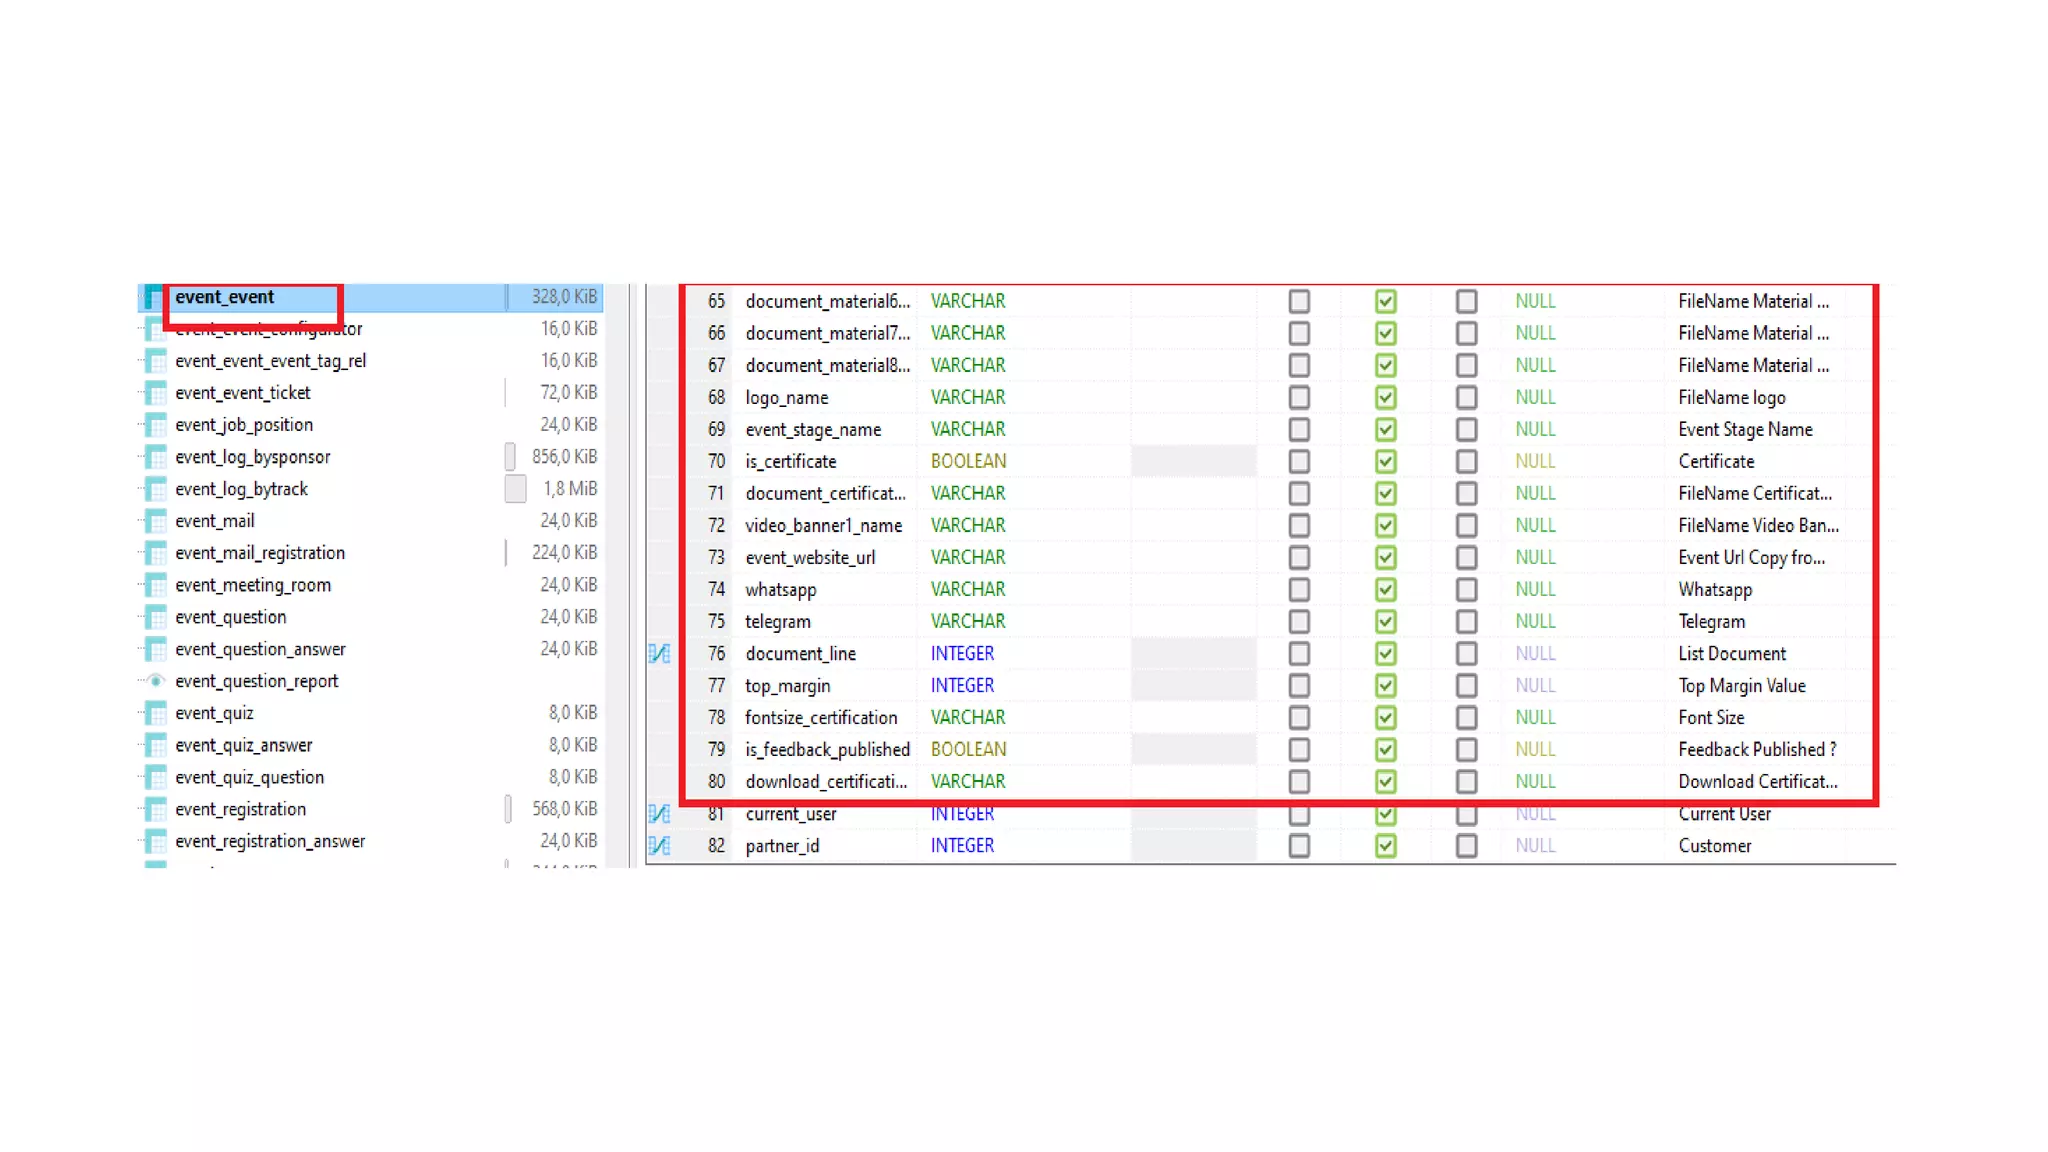This screenshot has width=2048, height=1152.
Task: Click the table icon beside event_mail
Action: click(156, 521)
